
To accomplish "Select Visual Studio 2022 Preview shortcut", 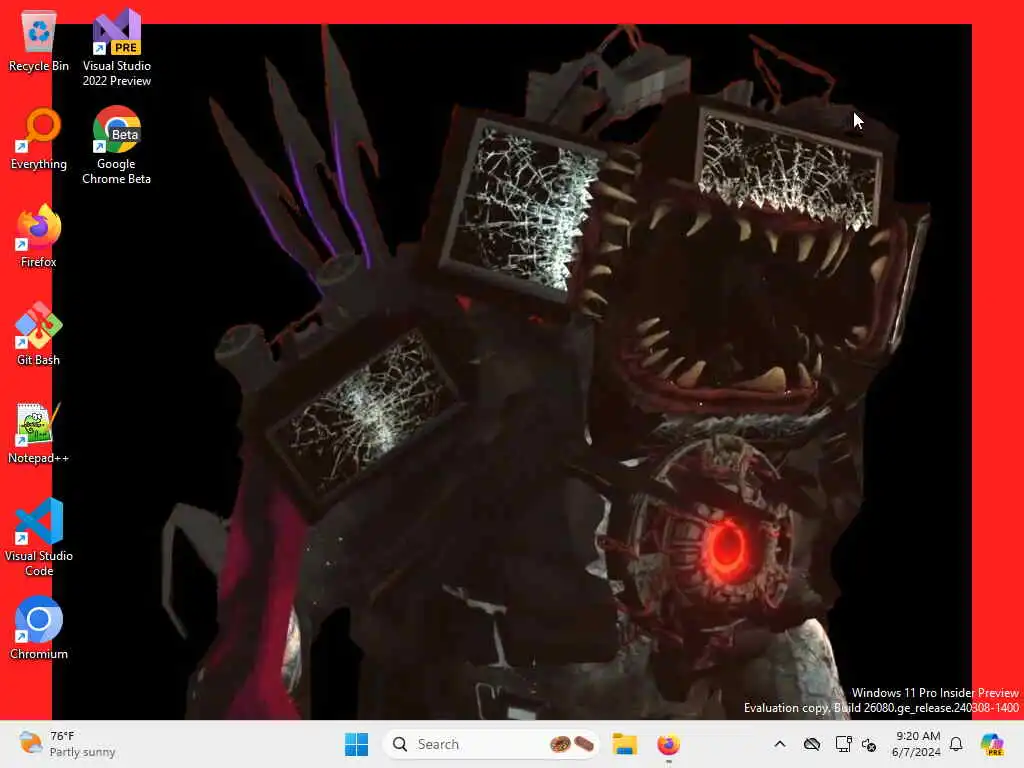I will (116, 48).
